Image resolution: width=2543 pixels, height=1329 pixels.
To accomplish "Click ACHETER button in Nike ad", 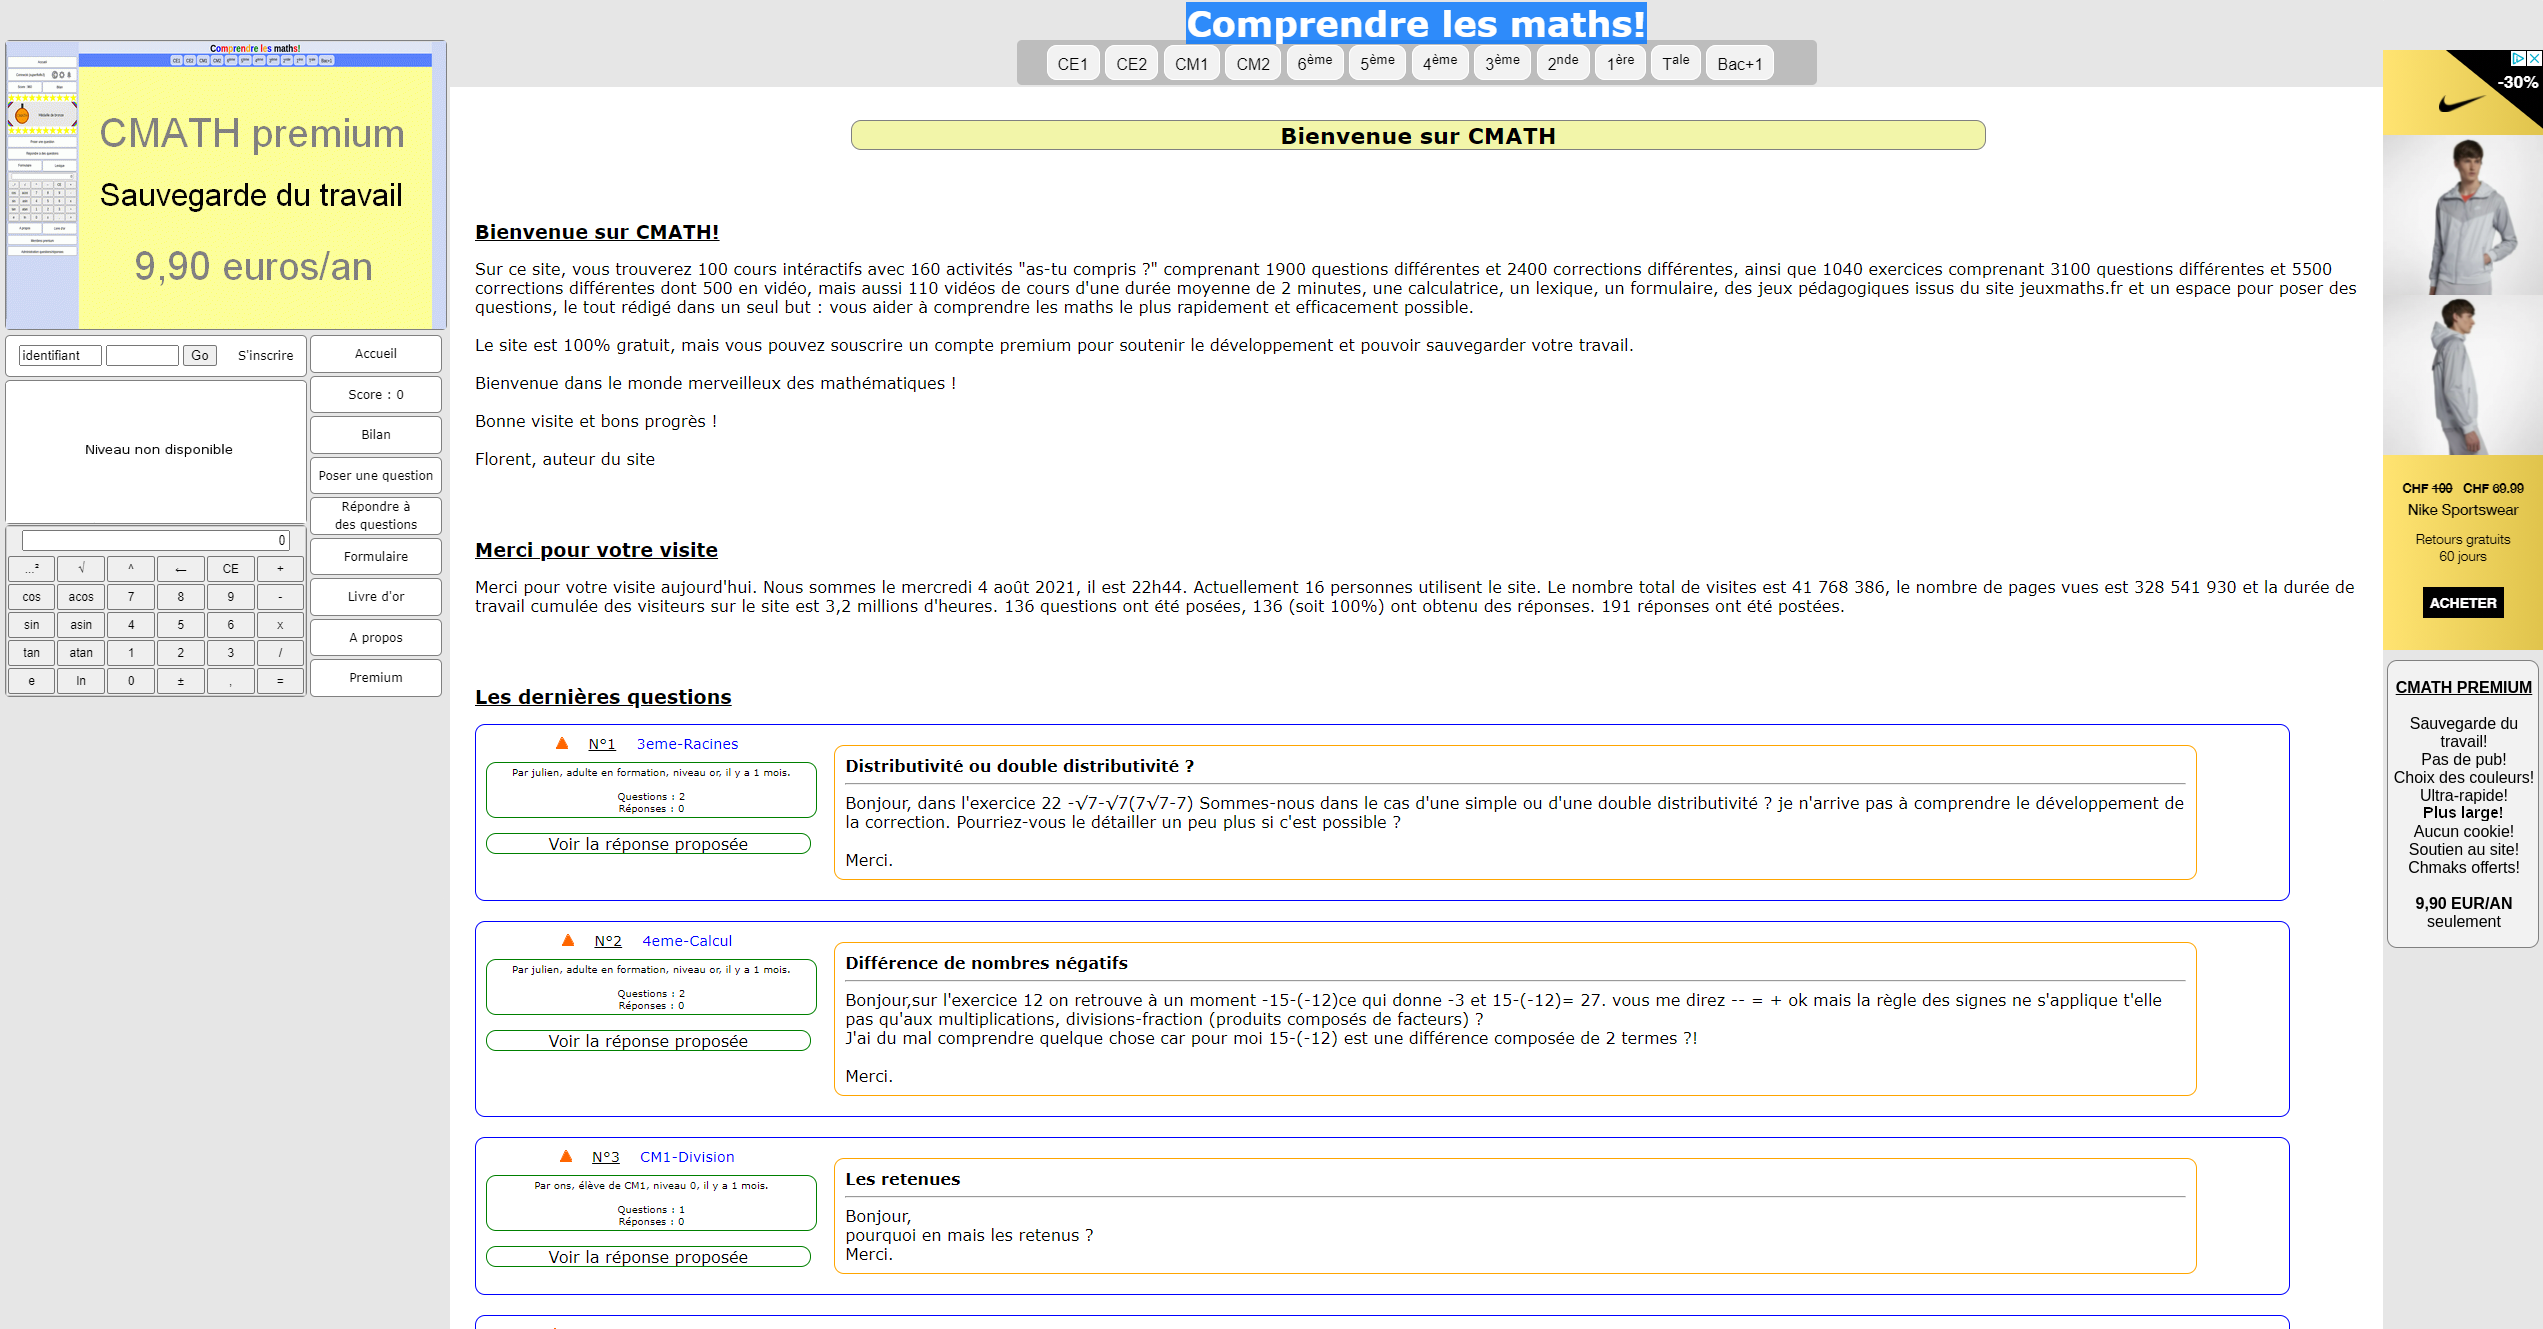I will [2462, 603].
